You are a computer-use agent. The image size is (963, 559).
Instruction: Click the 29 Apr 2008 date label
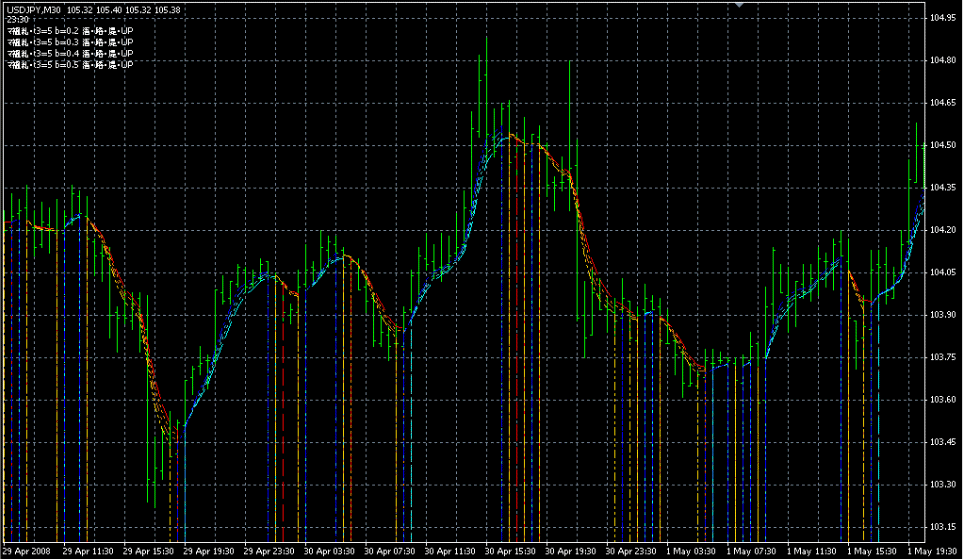(27, 551)
